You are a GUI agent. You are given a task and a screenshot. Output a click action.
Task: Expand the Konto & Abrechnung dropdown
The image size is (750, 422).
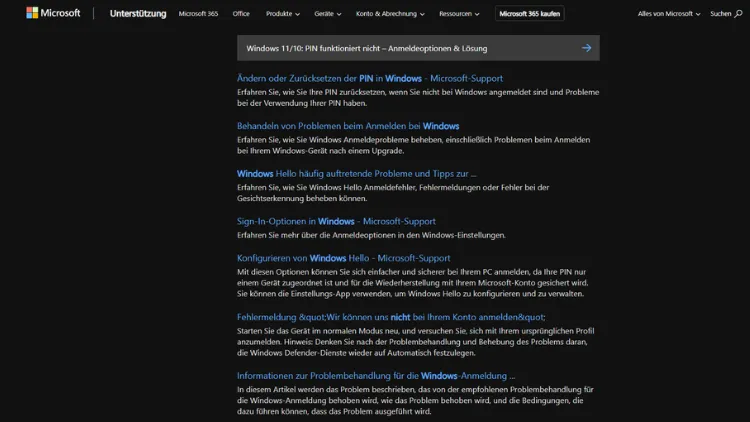[x=390, y=14]
